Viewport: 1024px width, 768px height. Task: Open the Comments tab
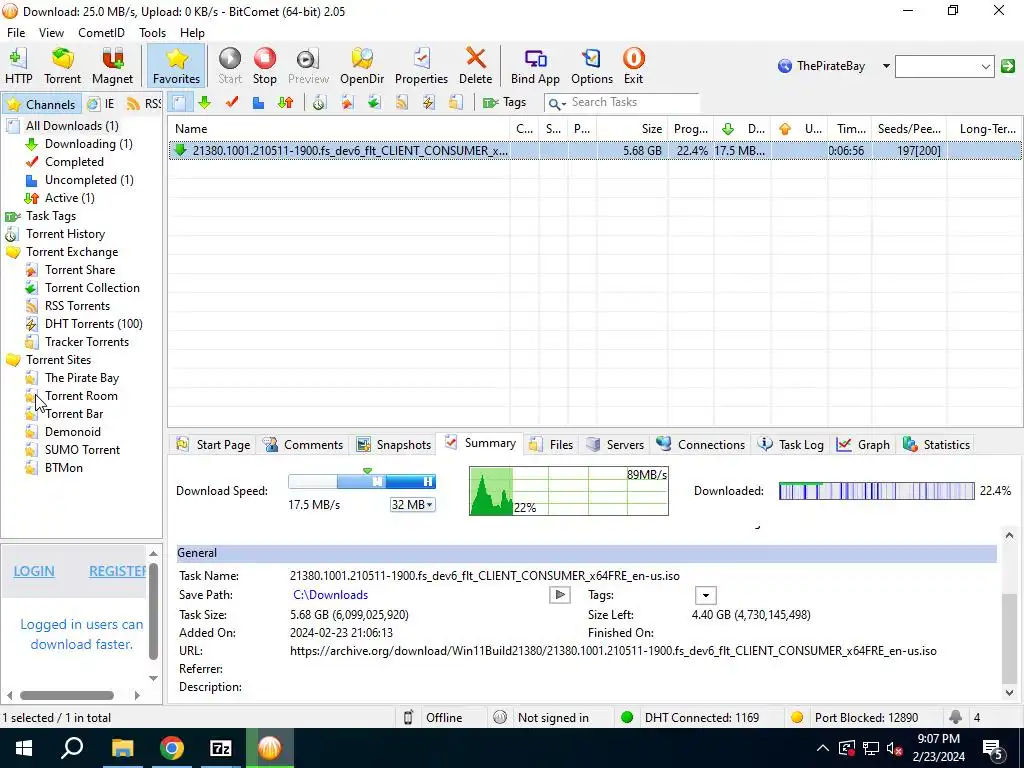303,445
